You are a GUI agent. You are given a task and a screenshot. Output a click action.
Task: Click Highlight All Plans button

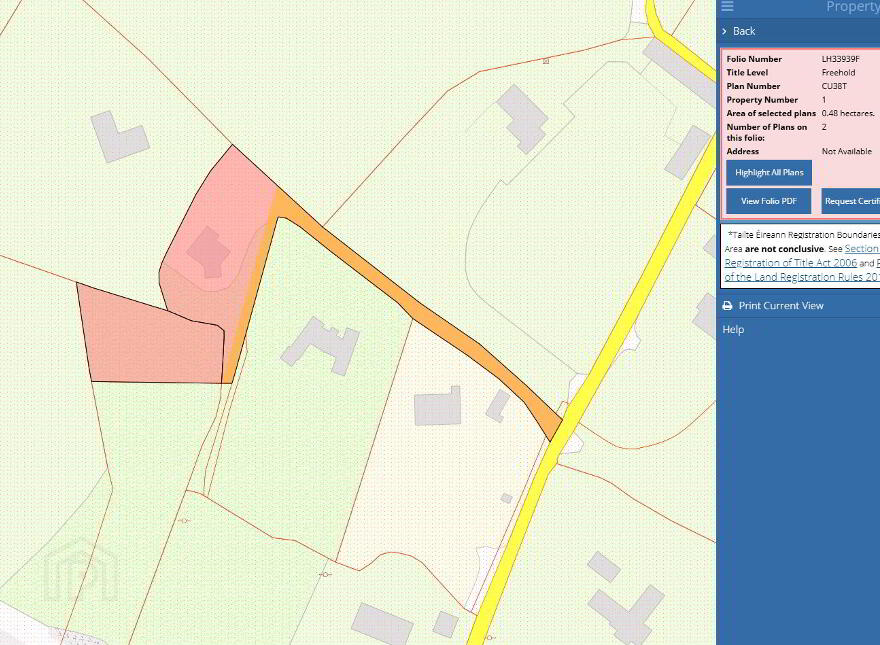click(769, 172)
